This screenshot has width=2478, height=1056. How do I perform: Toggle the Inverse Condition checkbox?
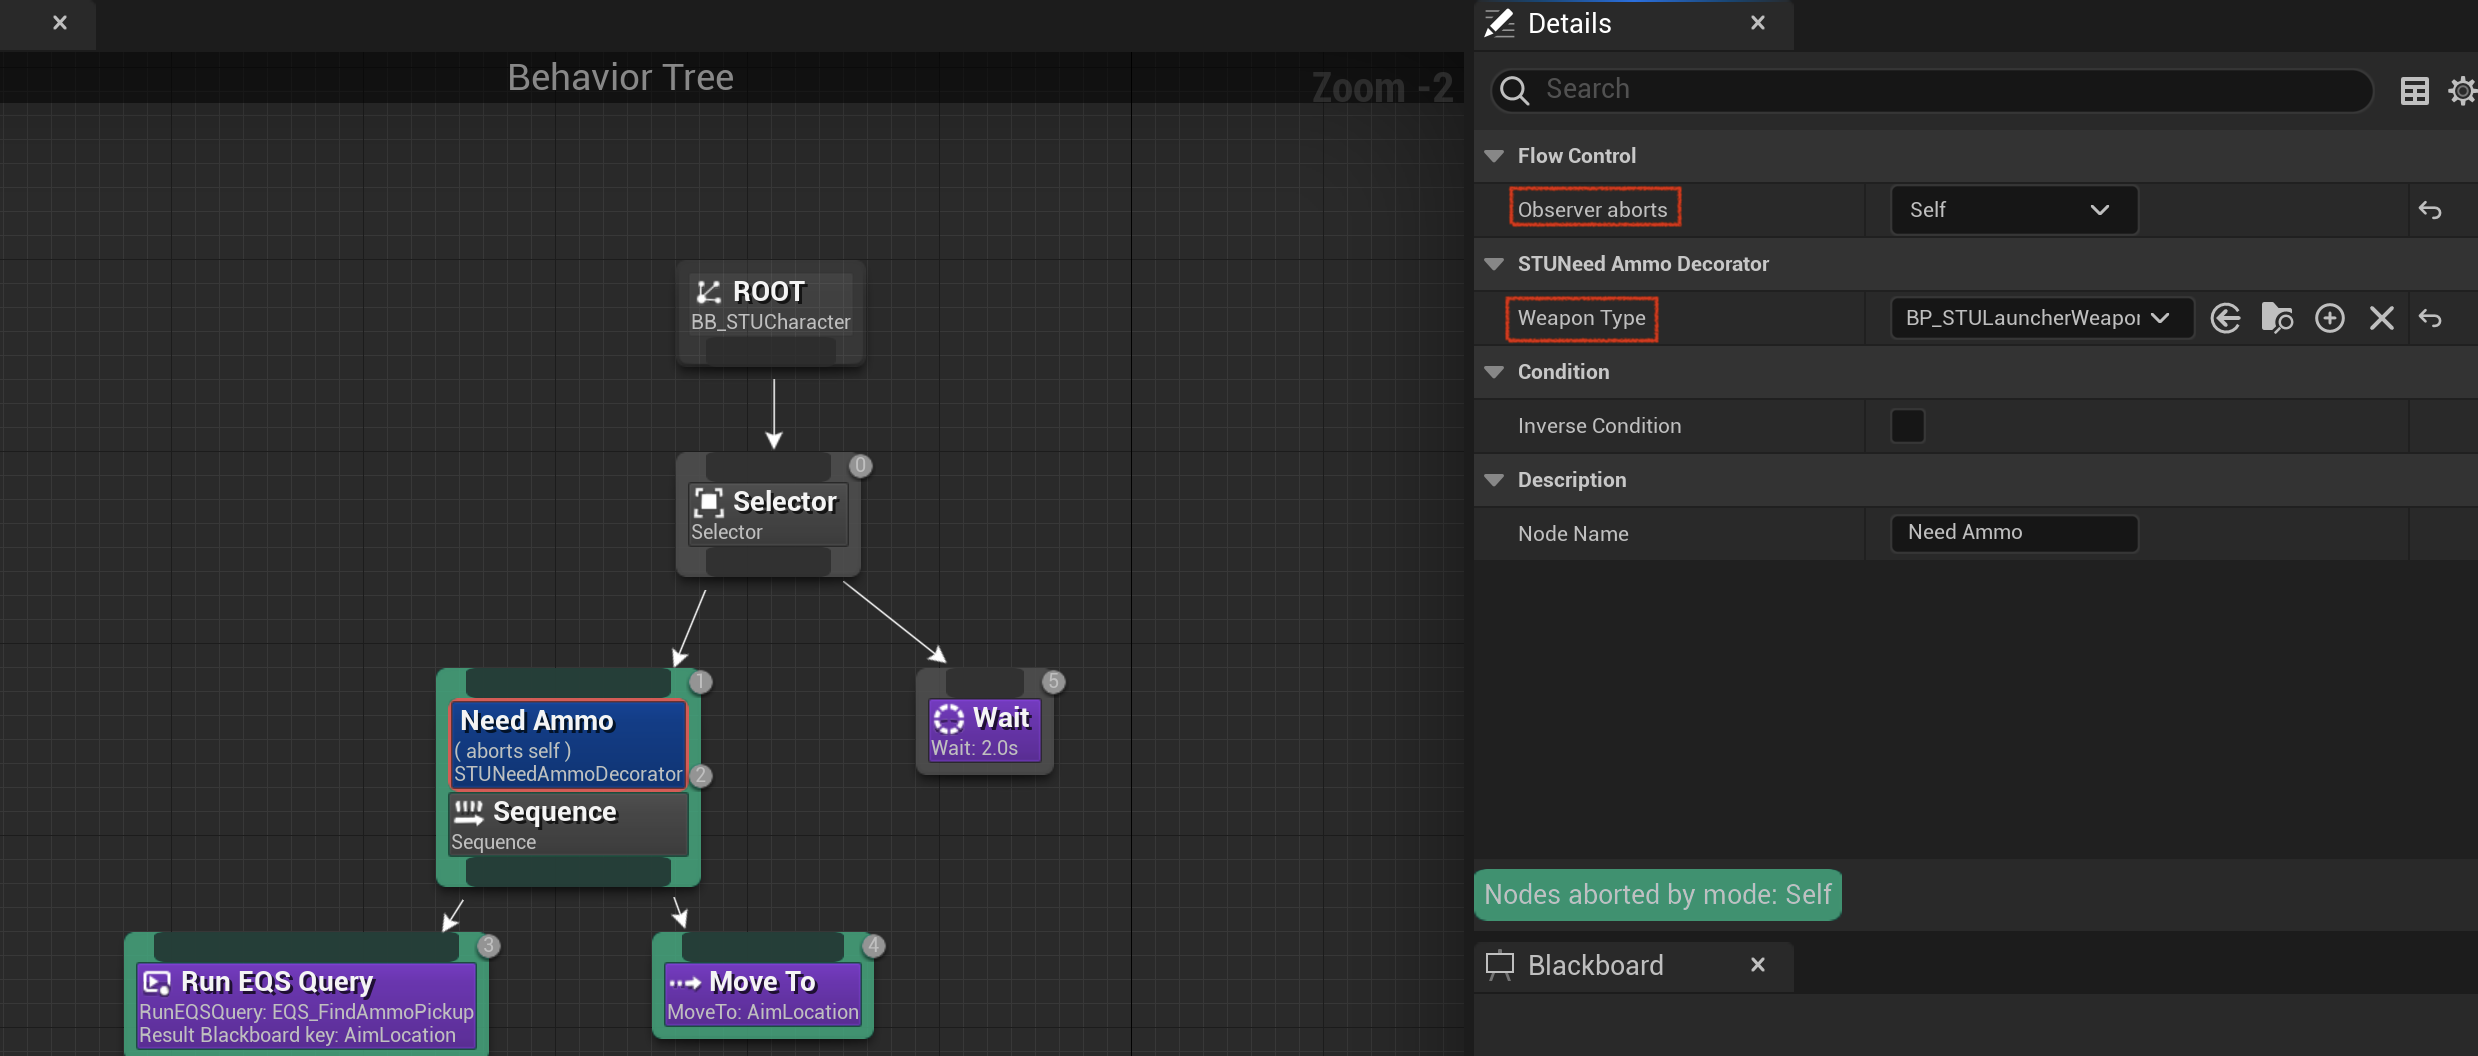click(x=1908, y=426)
